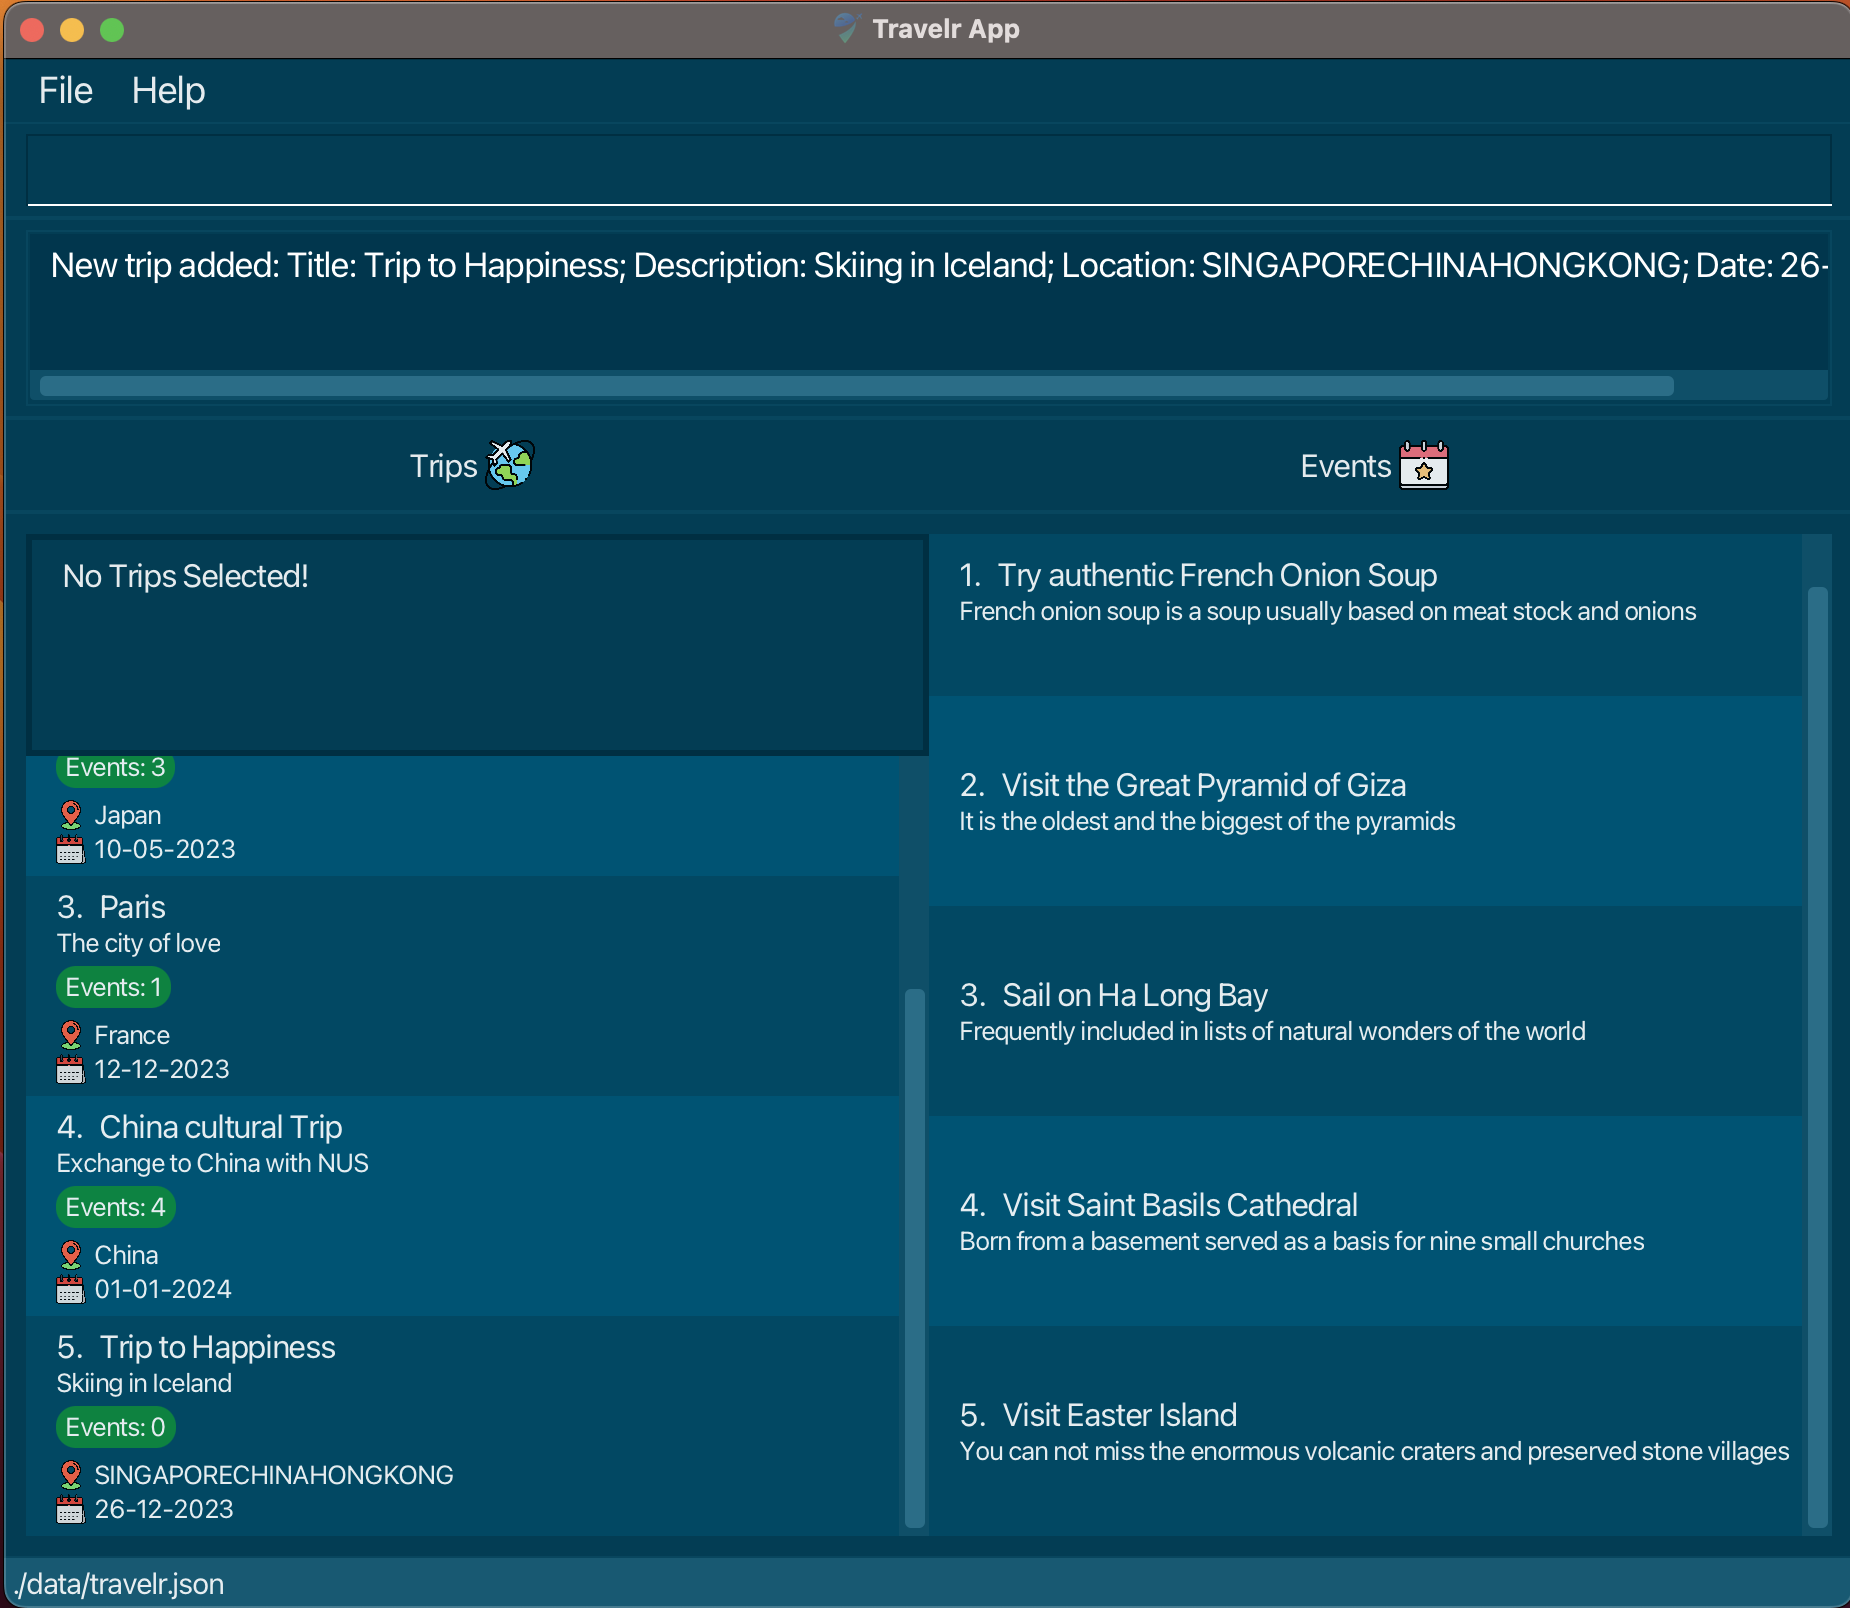Click the No Trips Selected! panel
1850x1608 pixels.
[478, 645]
